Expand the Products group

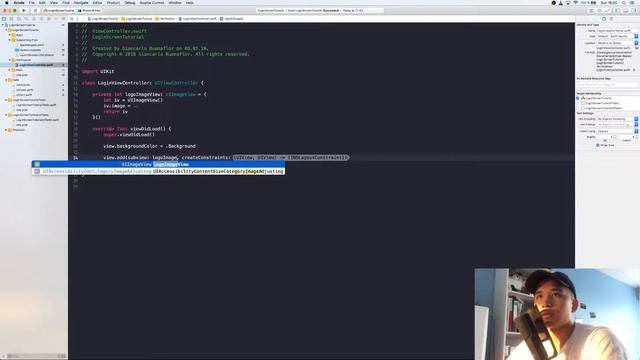(7, 130)
